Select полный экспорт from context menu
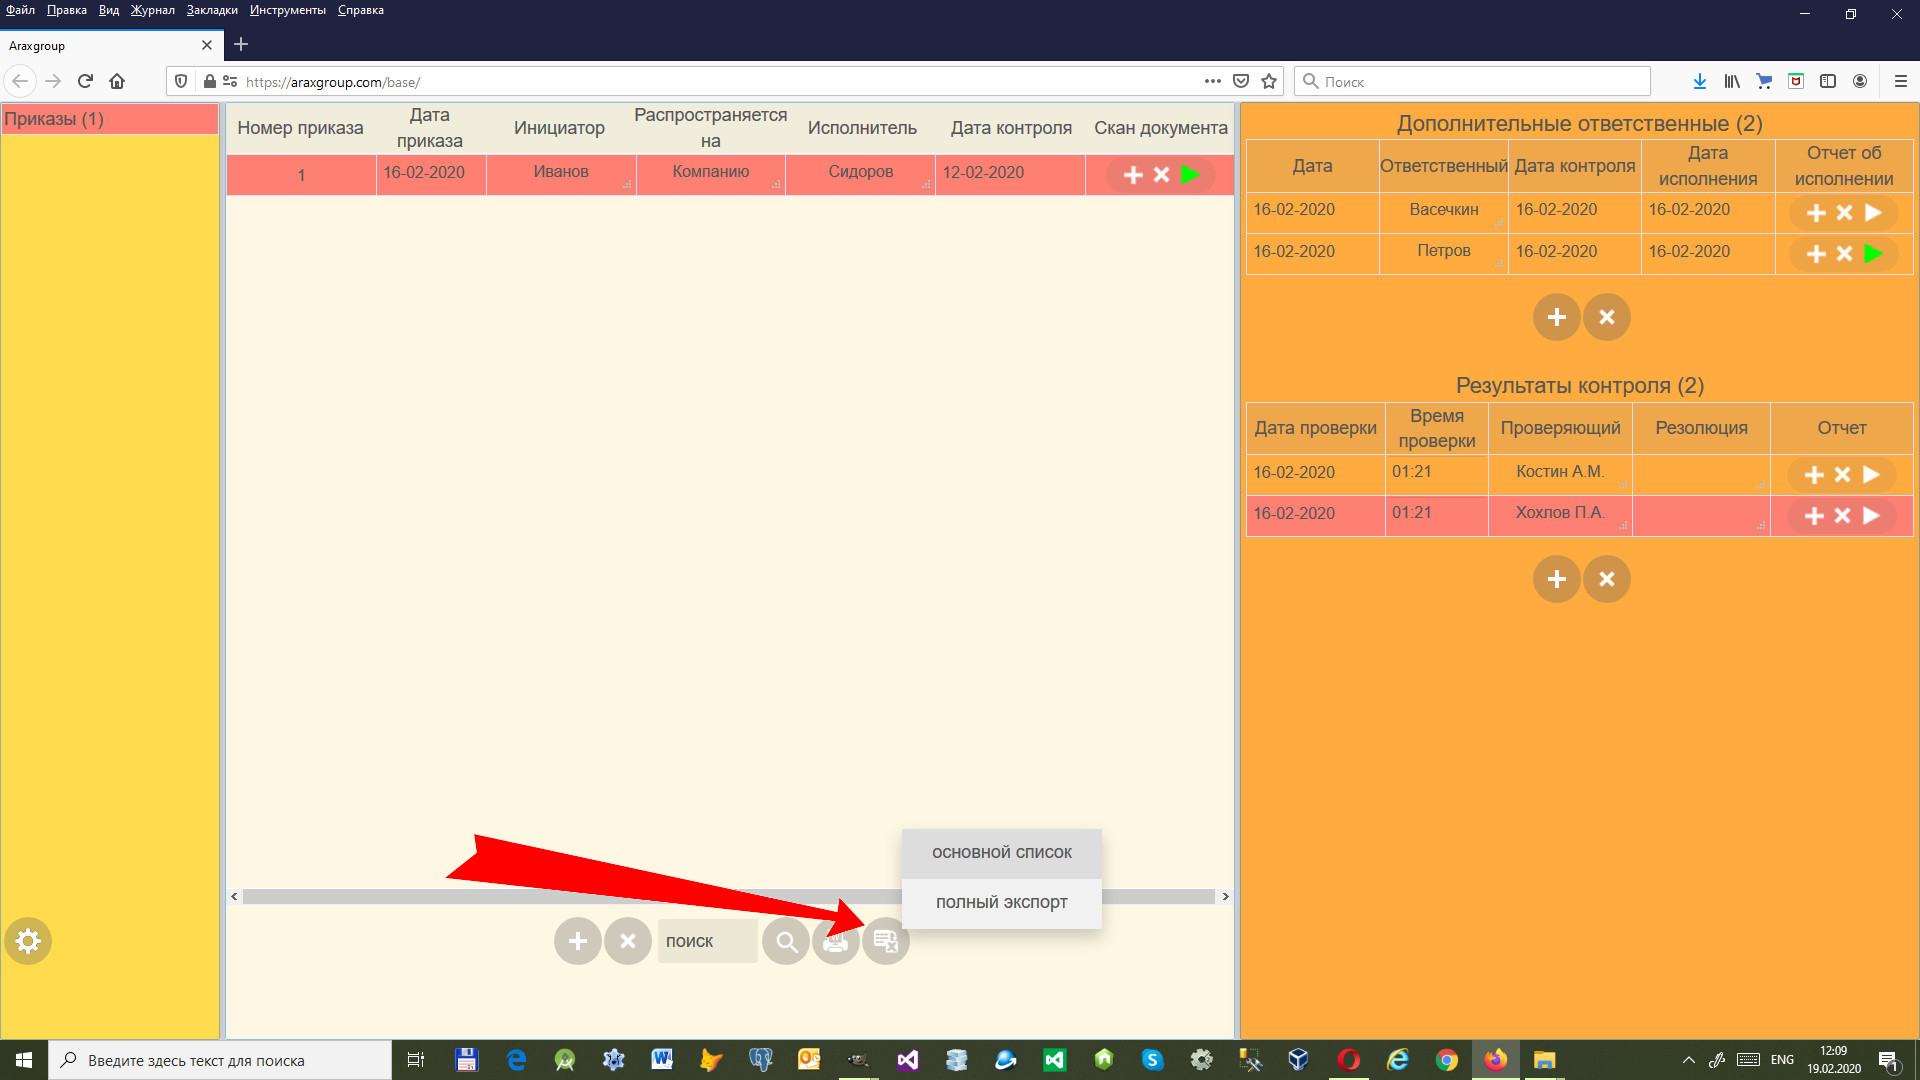 click(x=1001, y=902)
